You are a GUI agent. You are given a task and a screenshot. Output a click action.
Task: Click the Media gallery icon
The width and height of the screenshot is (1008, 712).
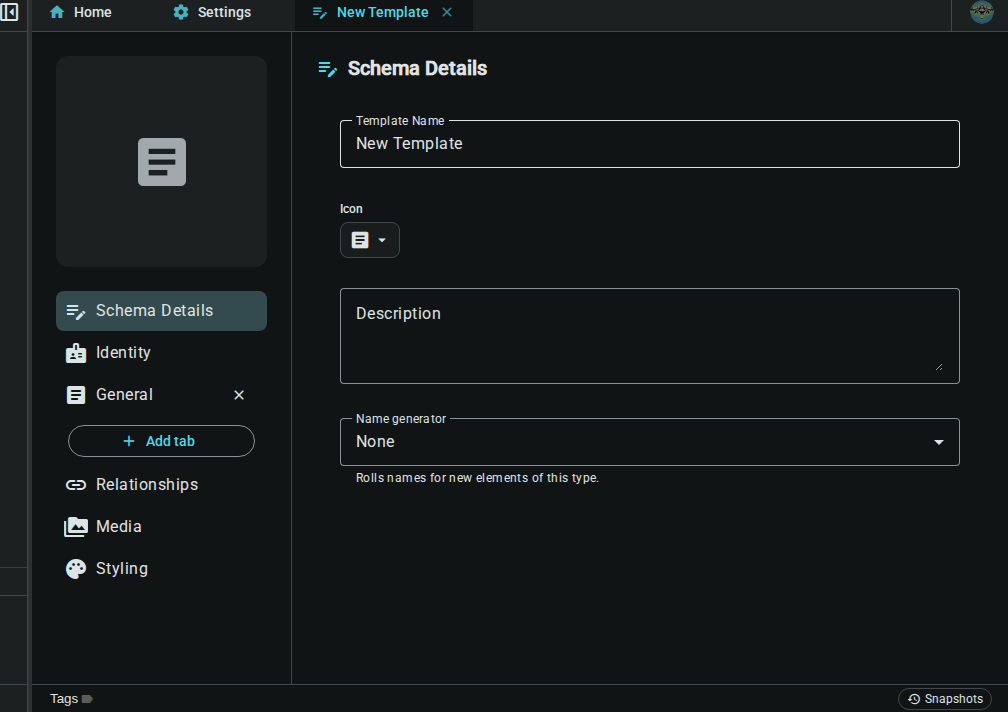(x=76, y=527)
